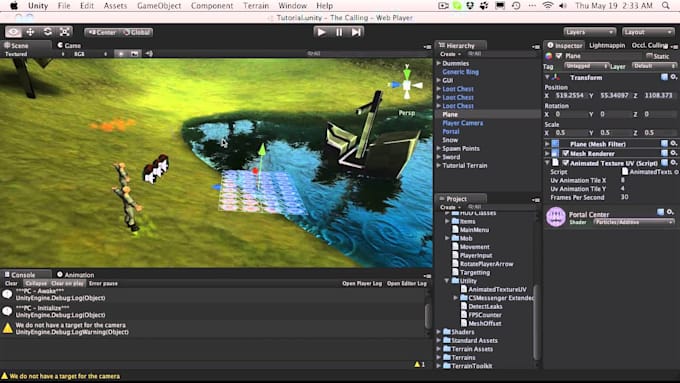680x383 pixels.
Task: Edit Frames Per Second field
Action: 649,197
